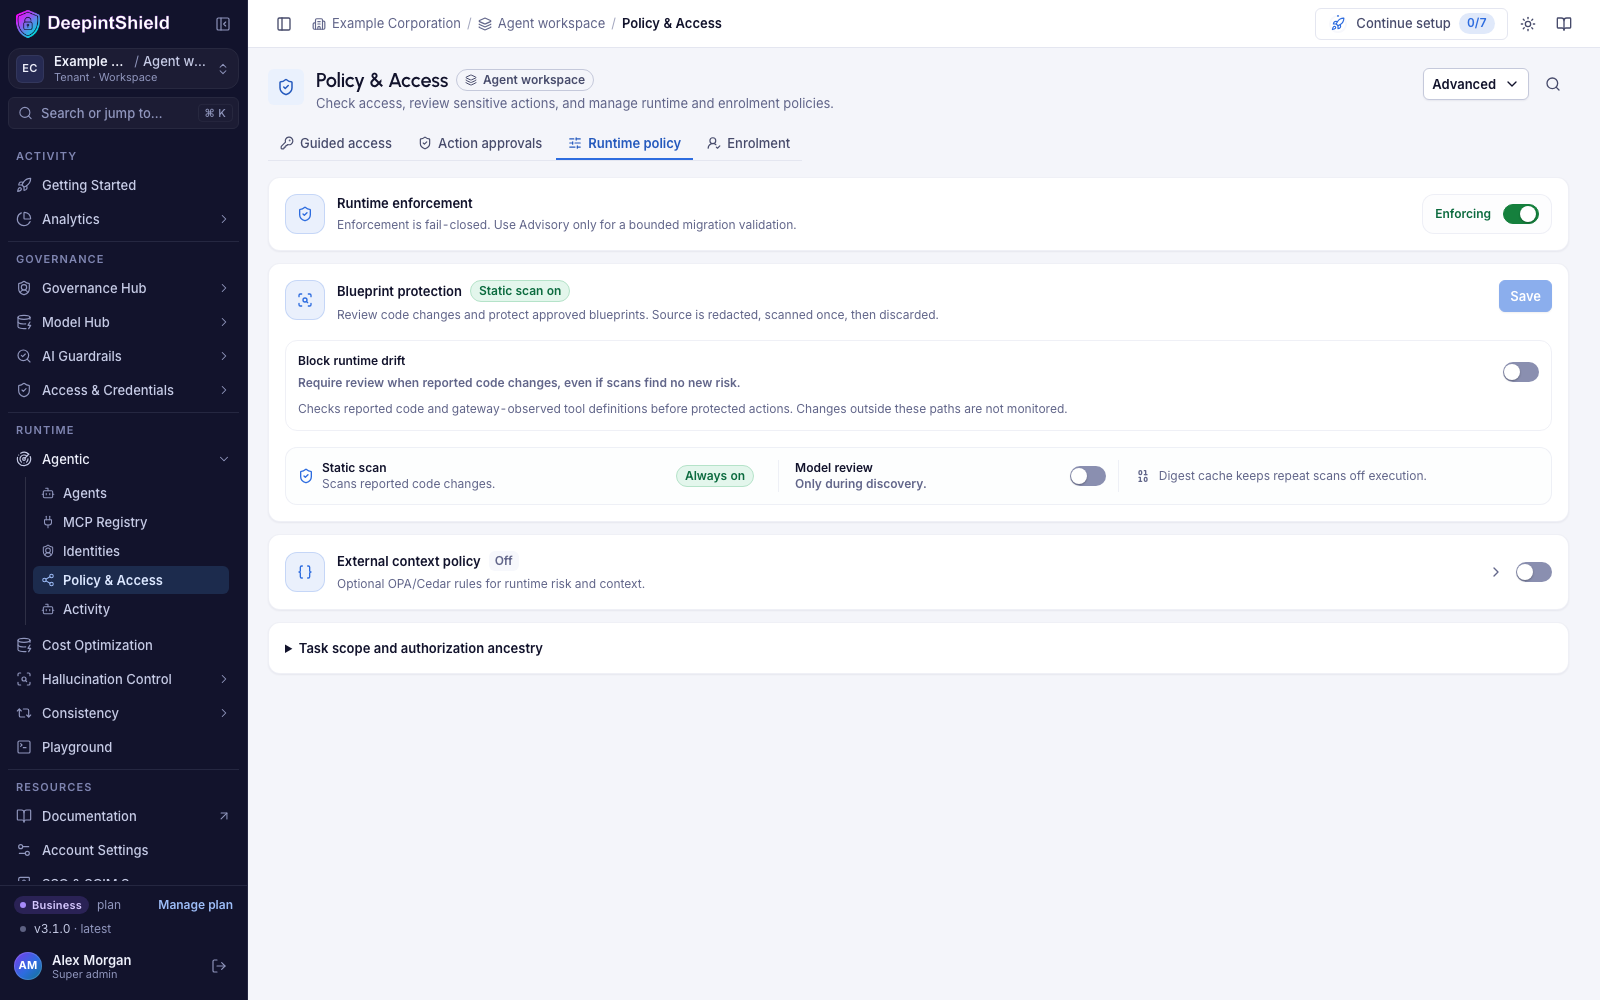
Task: Click the log out icon next to Alex Morgan
Action: 219,966
